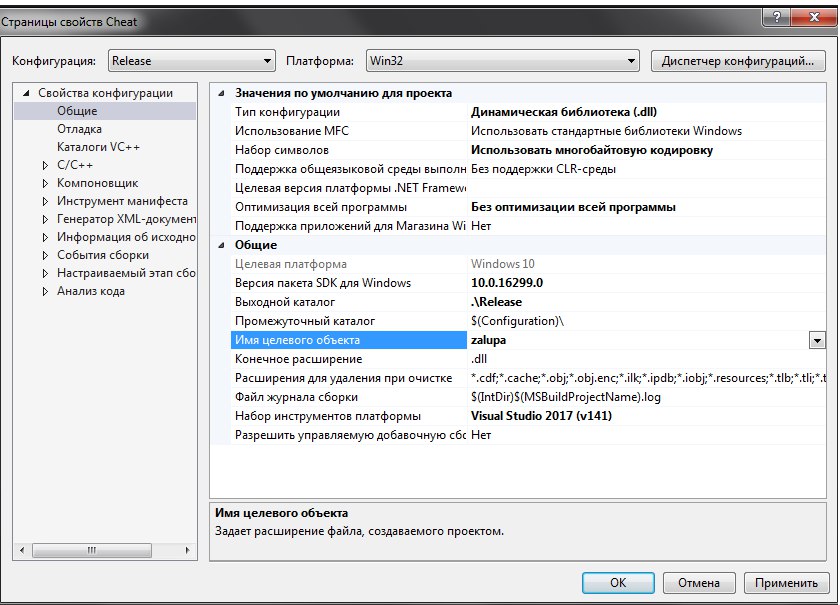This screenshot has height=605, width=840.
Task: Expand the Инструмент манифеста node arrow
Action: [x=46, y=201]
